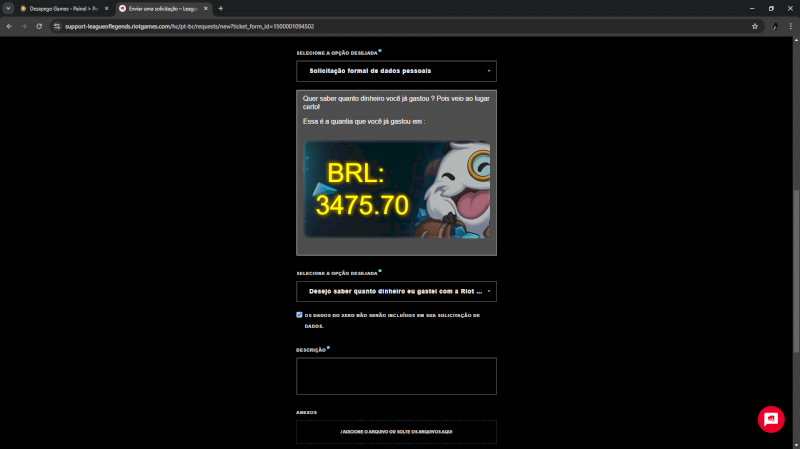This screenshot has width=800, height=449.
Task: Select the Enviar uma solicitação tab
Action: (163, 9)
